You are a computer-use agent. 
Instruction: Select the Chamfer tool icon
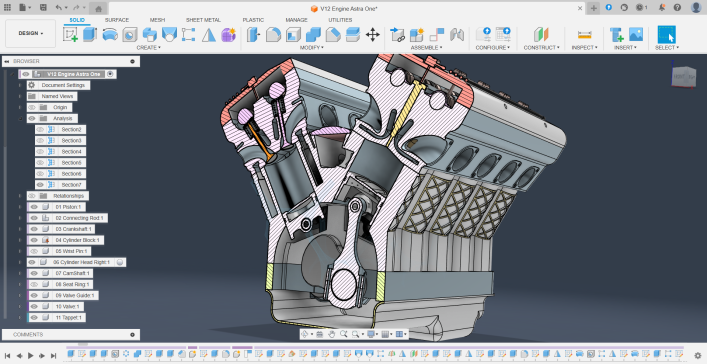click(x=333, y=34)
